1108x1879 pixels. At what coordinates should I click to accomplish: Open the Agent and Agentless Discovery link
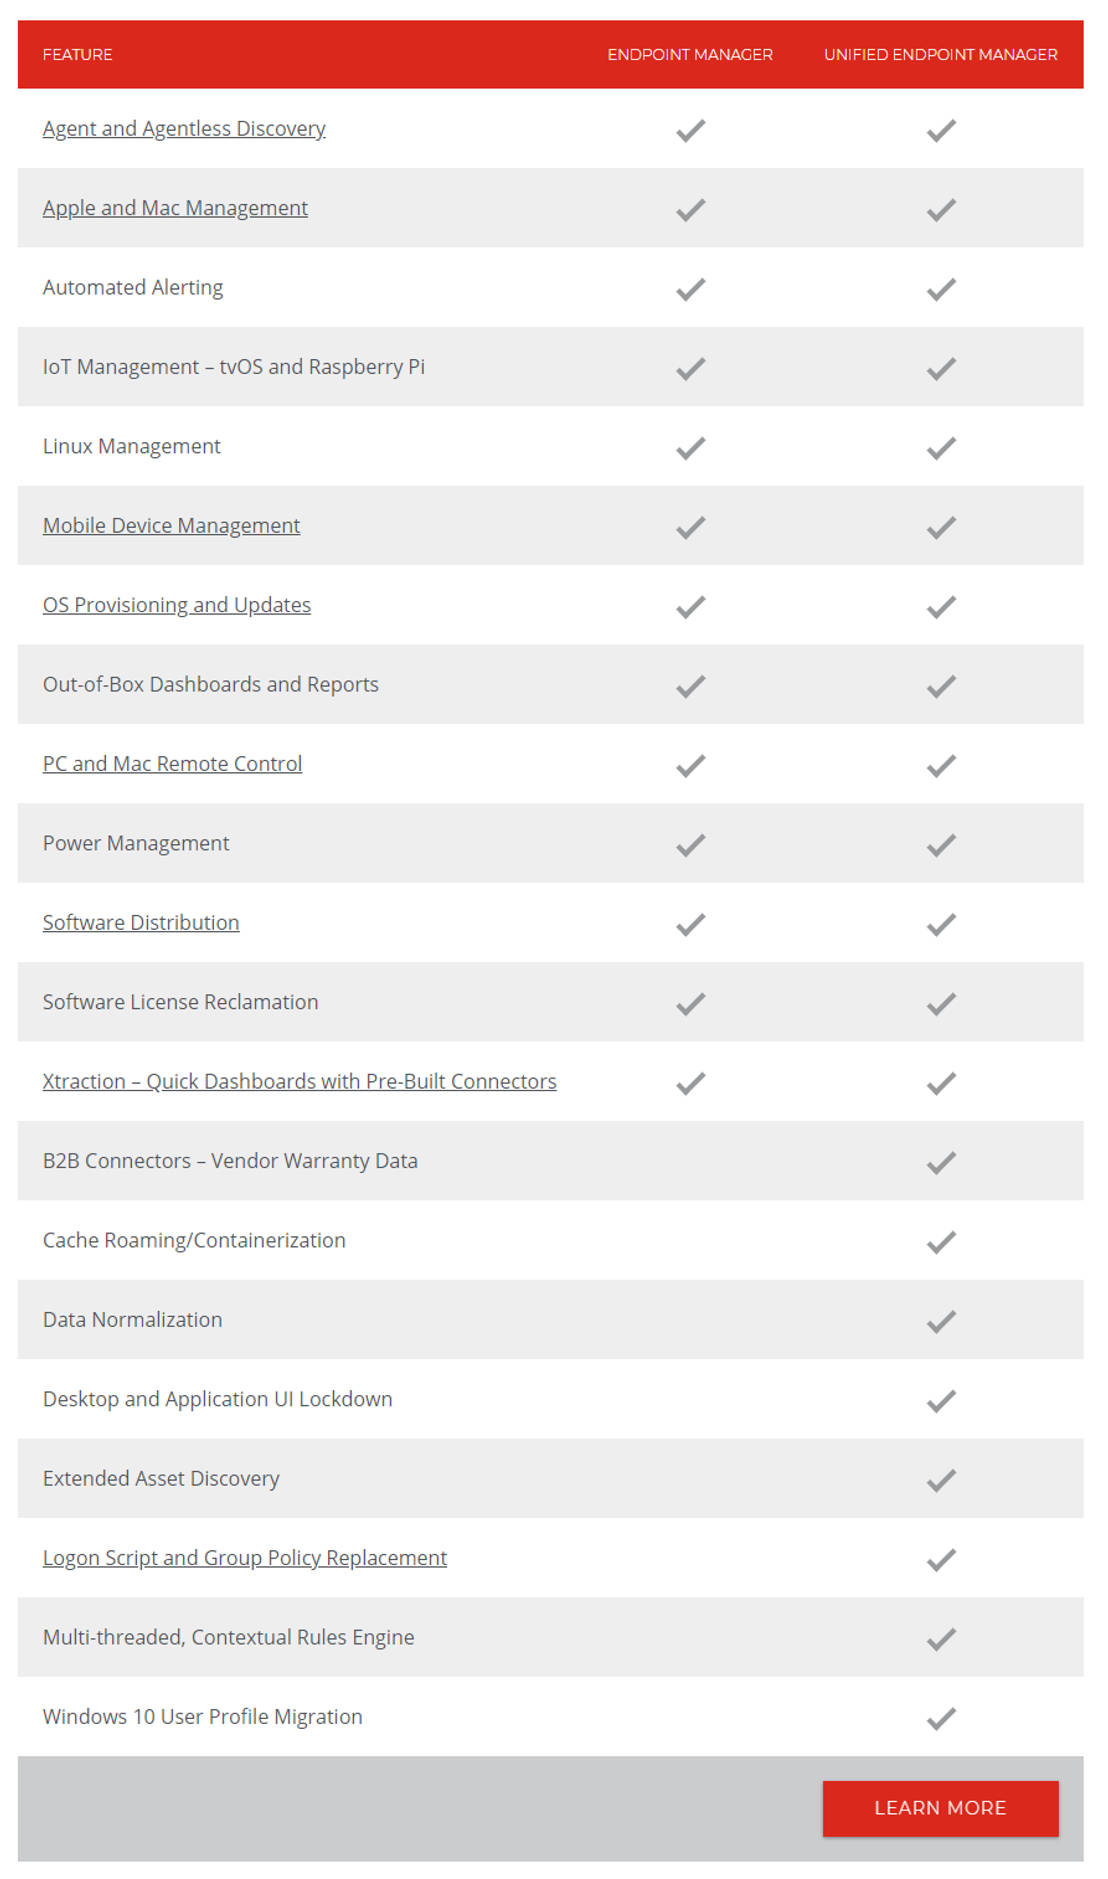pos(183,128)
